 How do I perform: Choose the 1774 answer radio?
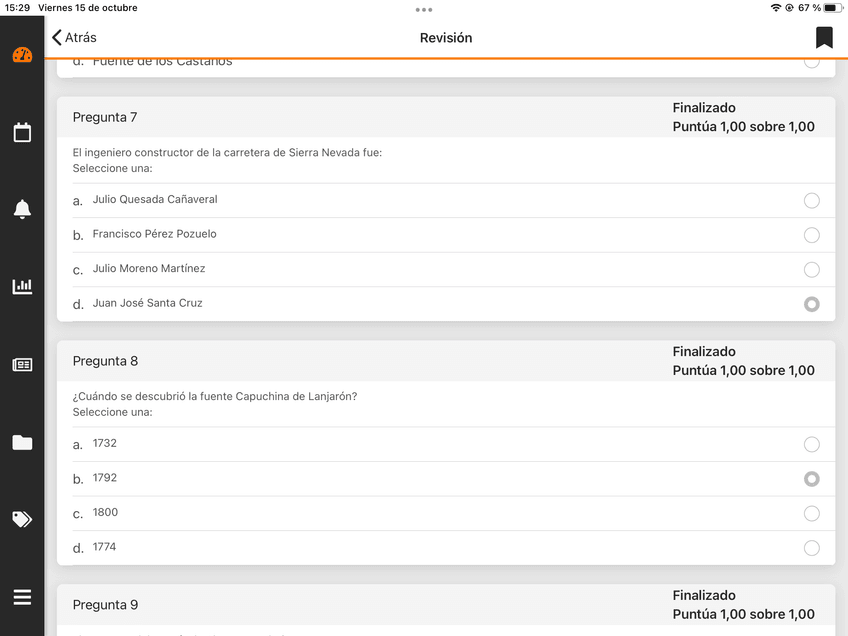coord(811,548)
